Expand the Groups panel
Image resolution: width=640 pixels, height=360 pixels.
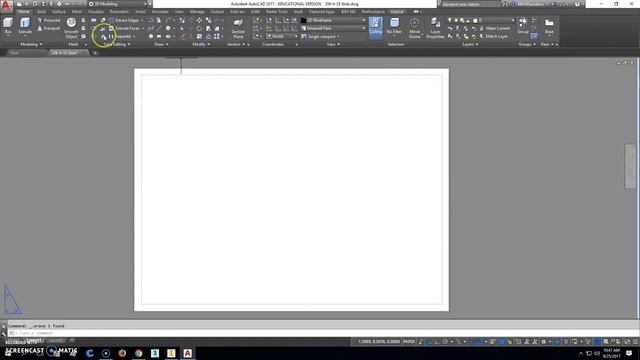tap(527, 44)
